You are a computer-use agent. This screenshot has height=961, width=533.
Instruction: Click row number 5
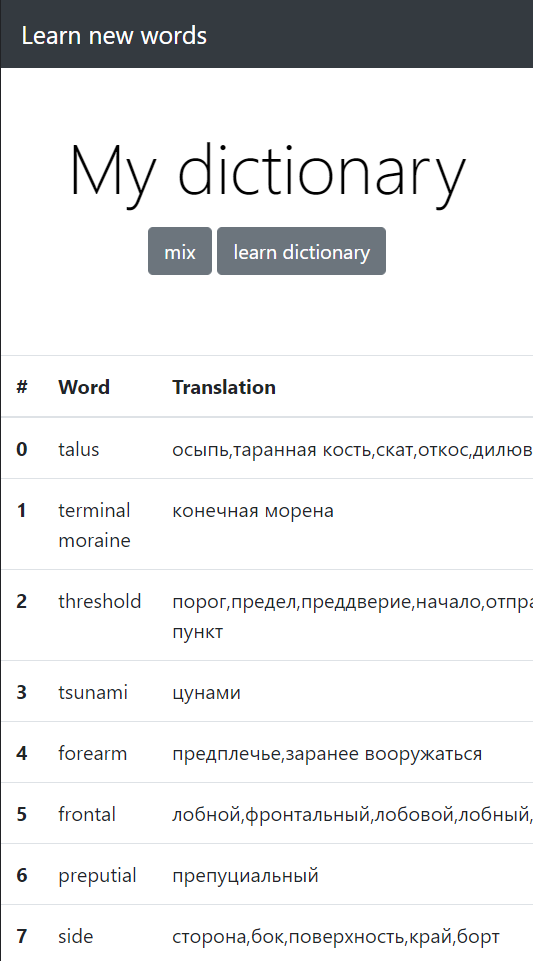click(21, 814)
